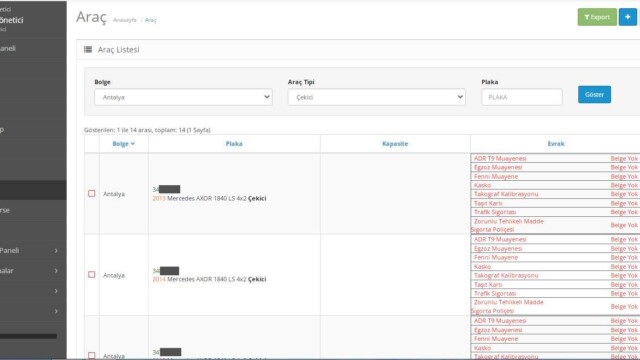
Task: Sort table by Evrak column header
Action: [x=556, y=144]
